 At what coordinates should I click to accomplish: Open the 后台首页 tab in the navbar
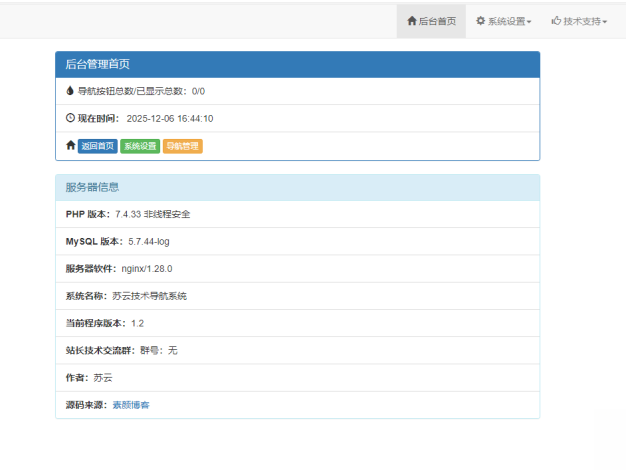tap(431, 21)
